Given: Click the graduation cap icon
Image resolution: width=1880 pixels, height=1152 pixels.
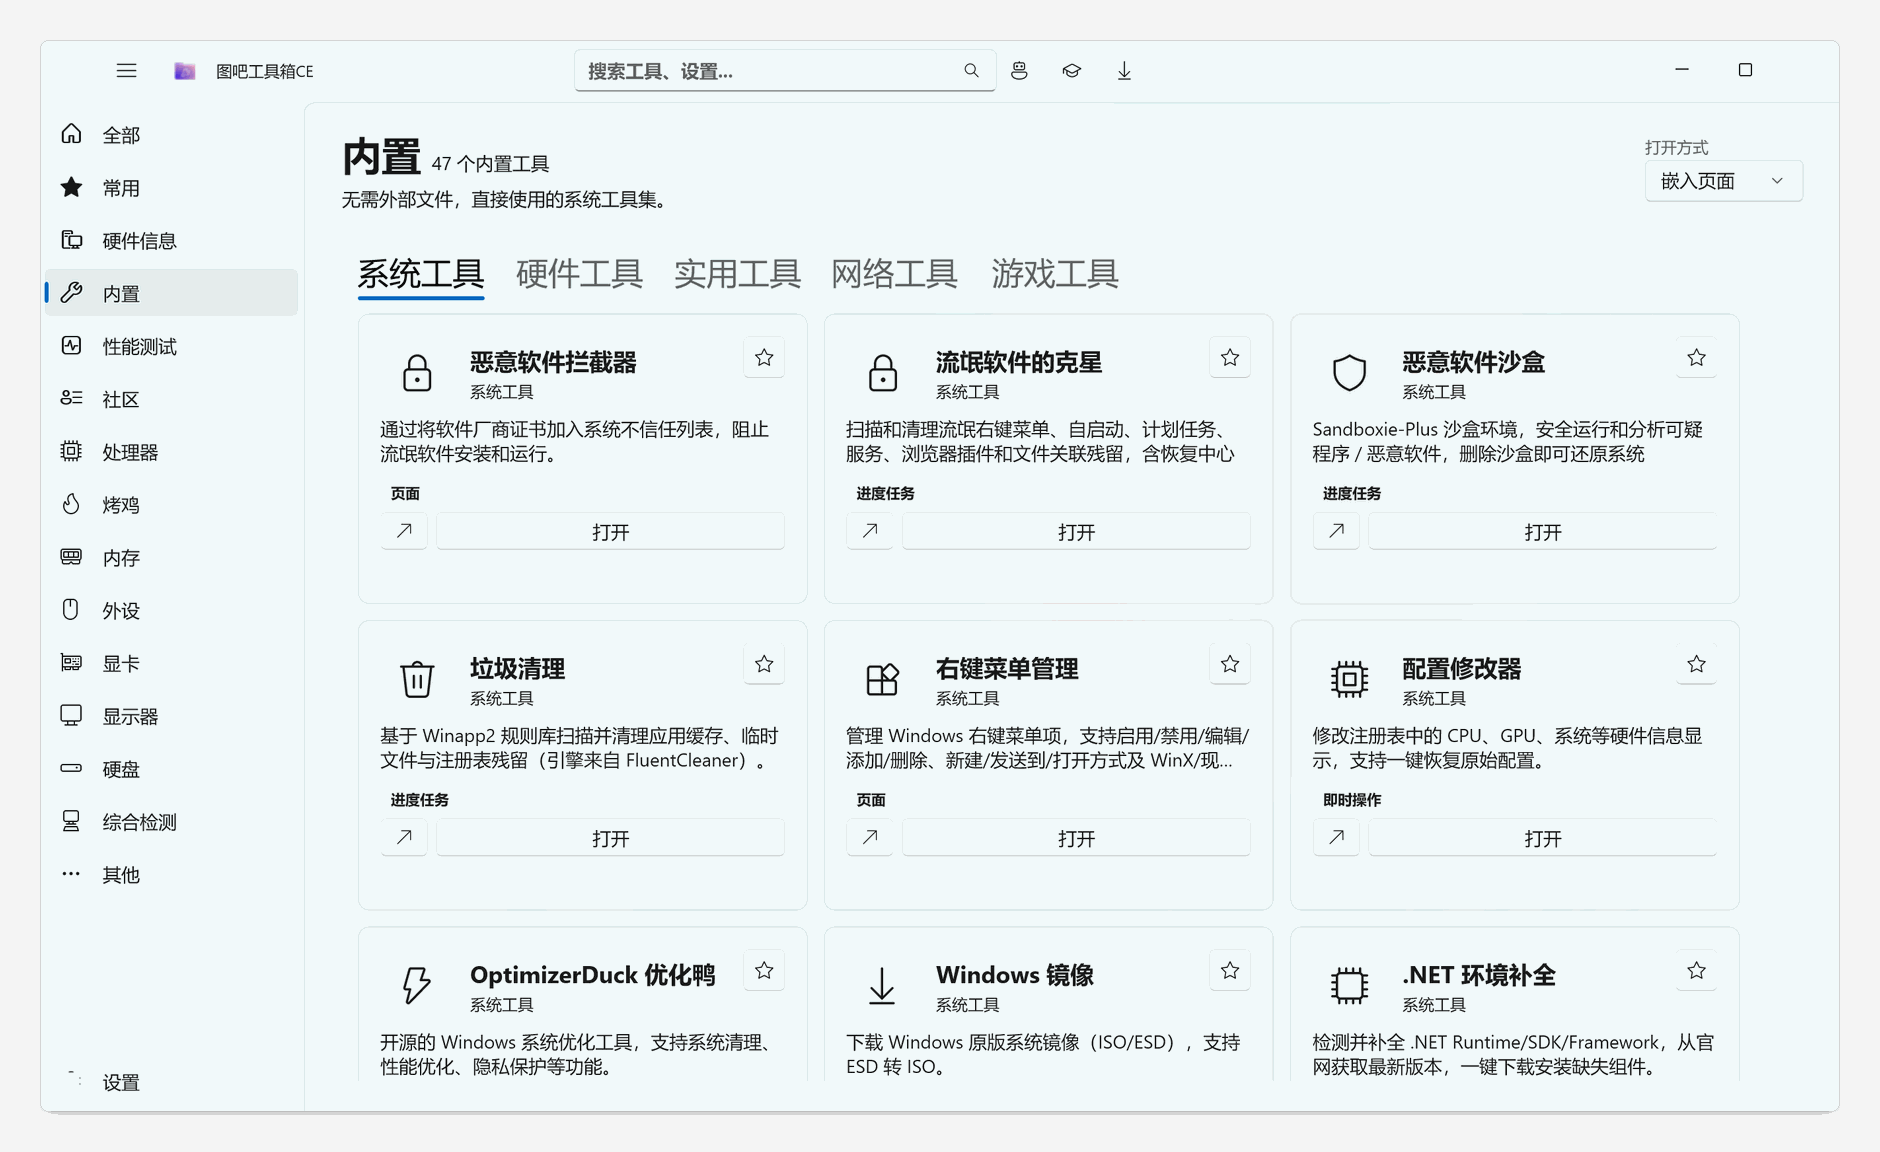Looking at the screenshot, I should click(x=1072, y=71).
